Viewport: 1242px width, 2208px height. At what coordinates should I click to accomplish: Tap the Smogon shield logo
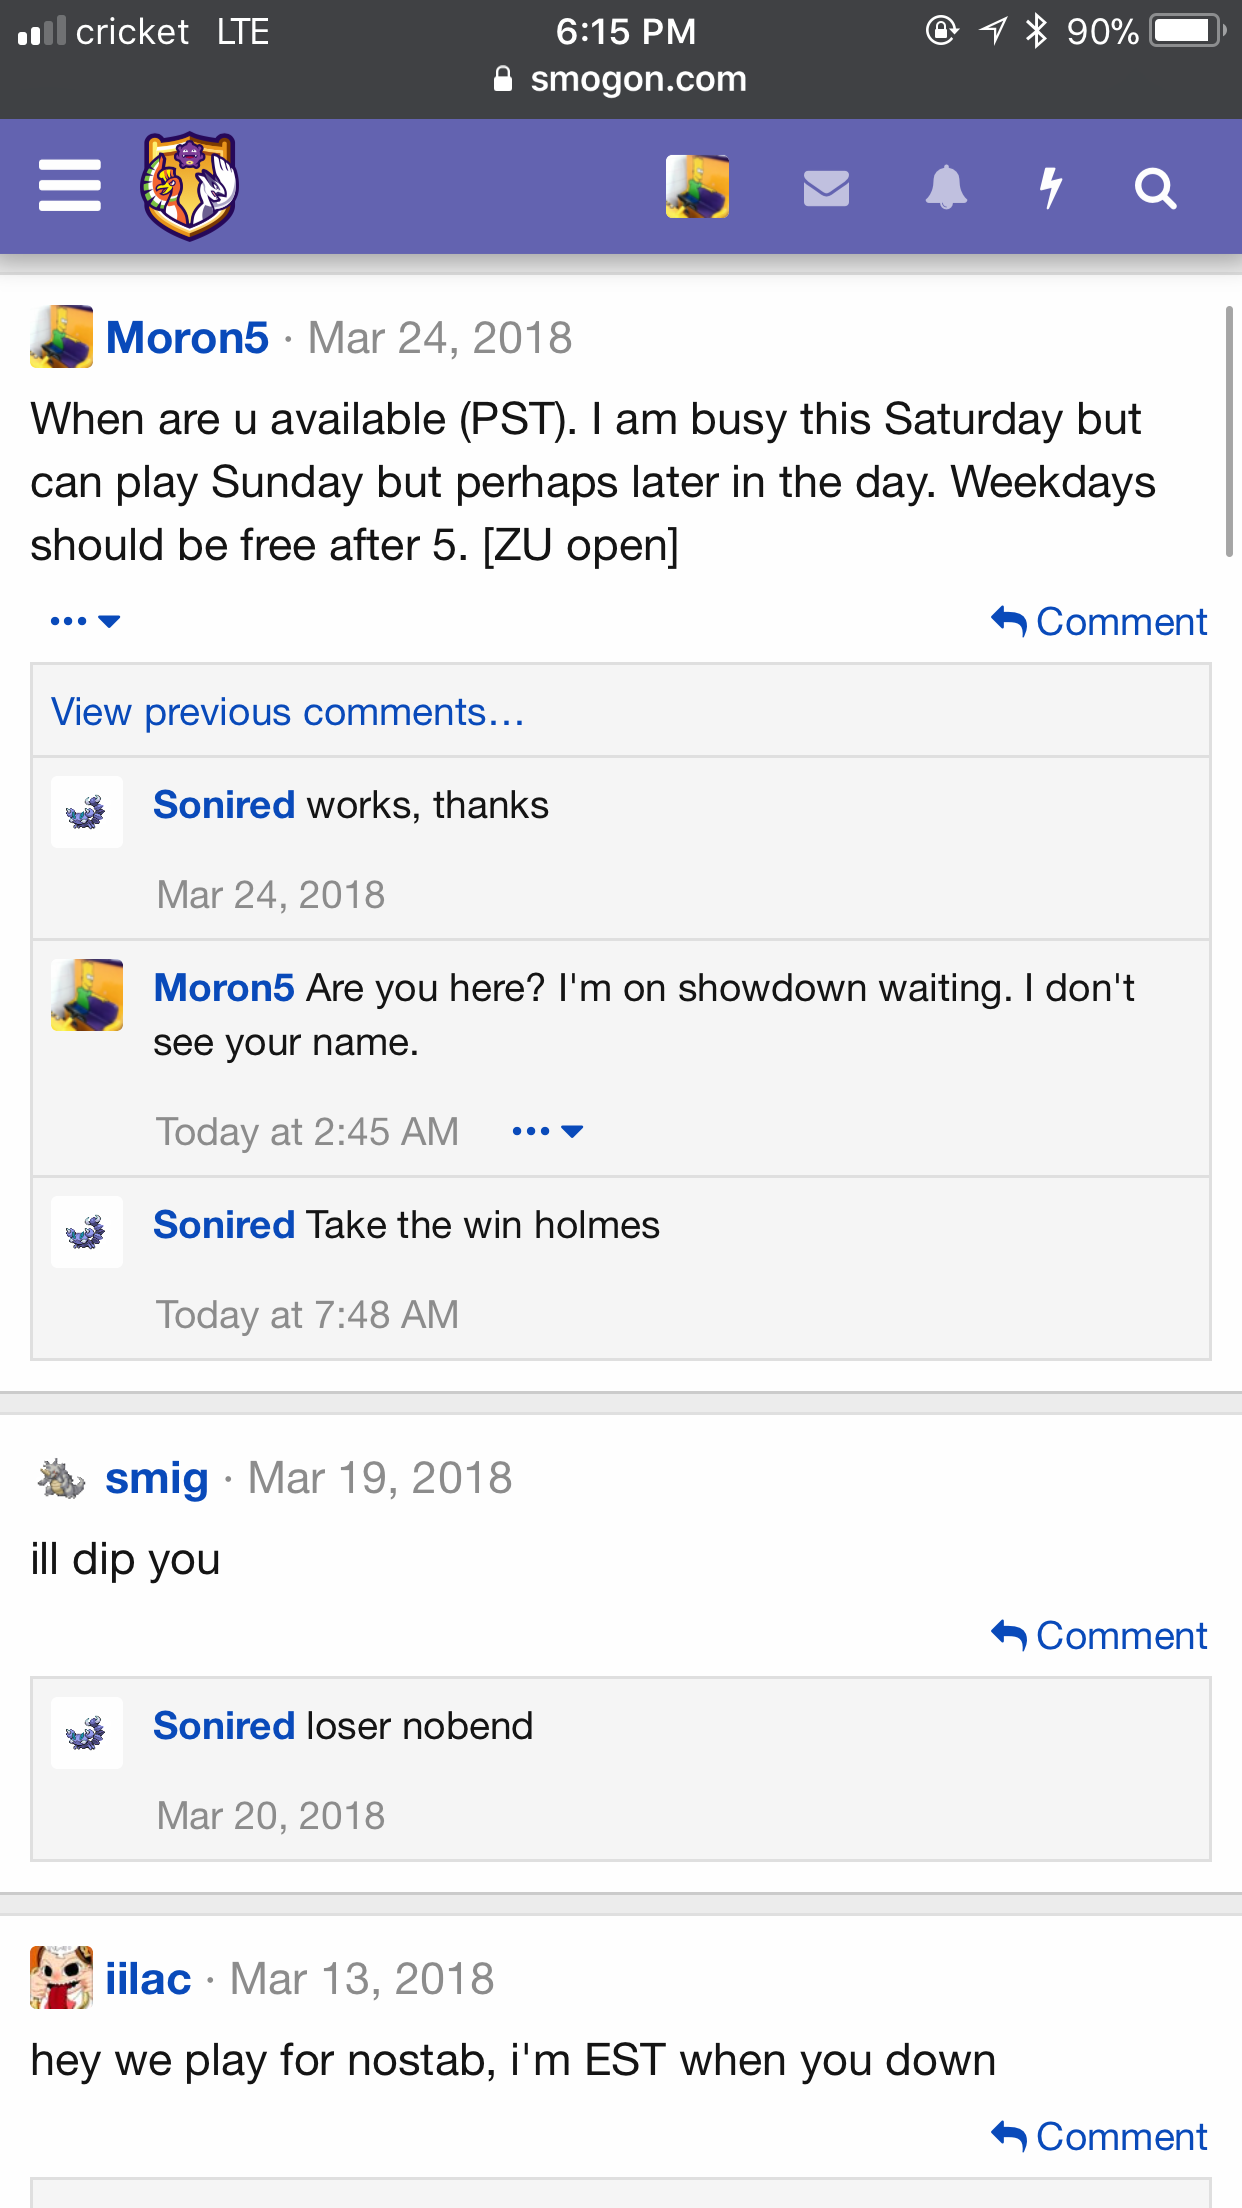point(189,186)
